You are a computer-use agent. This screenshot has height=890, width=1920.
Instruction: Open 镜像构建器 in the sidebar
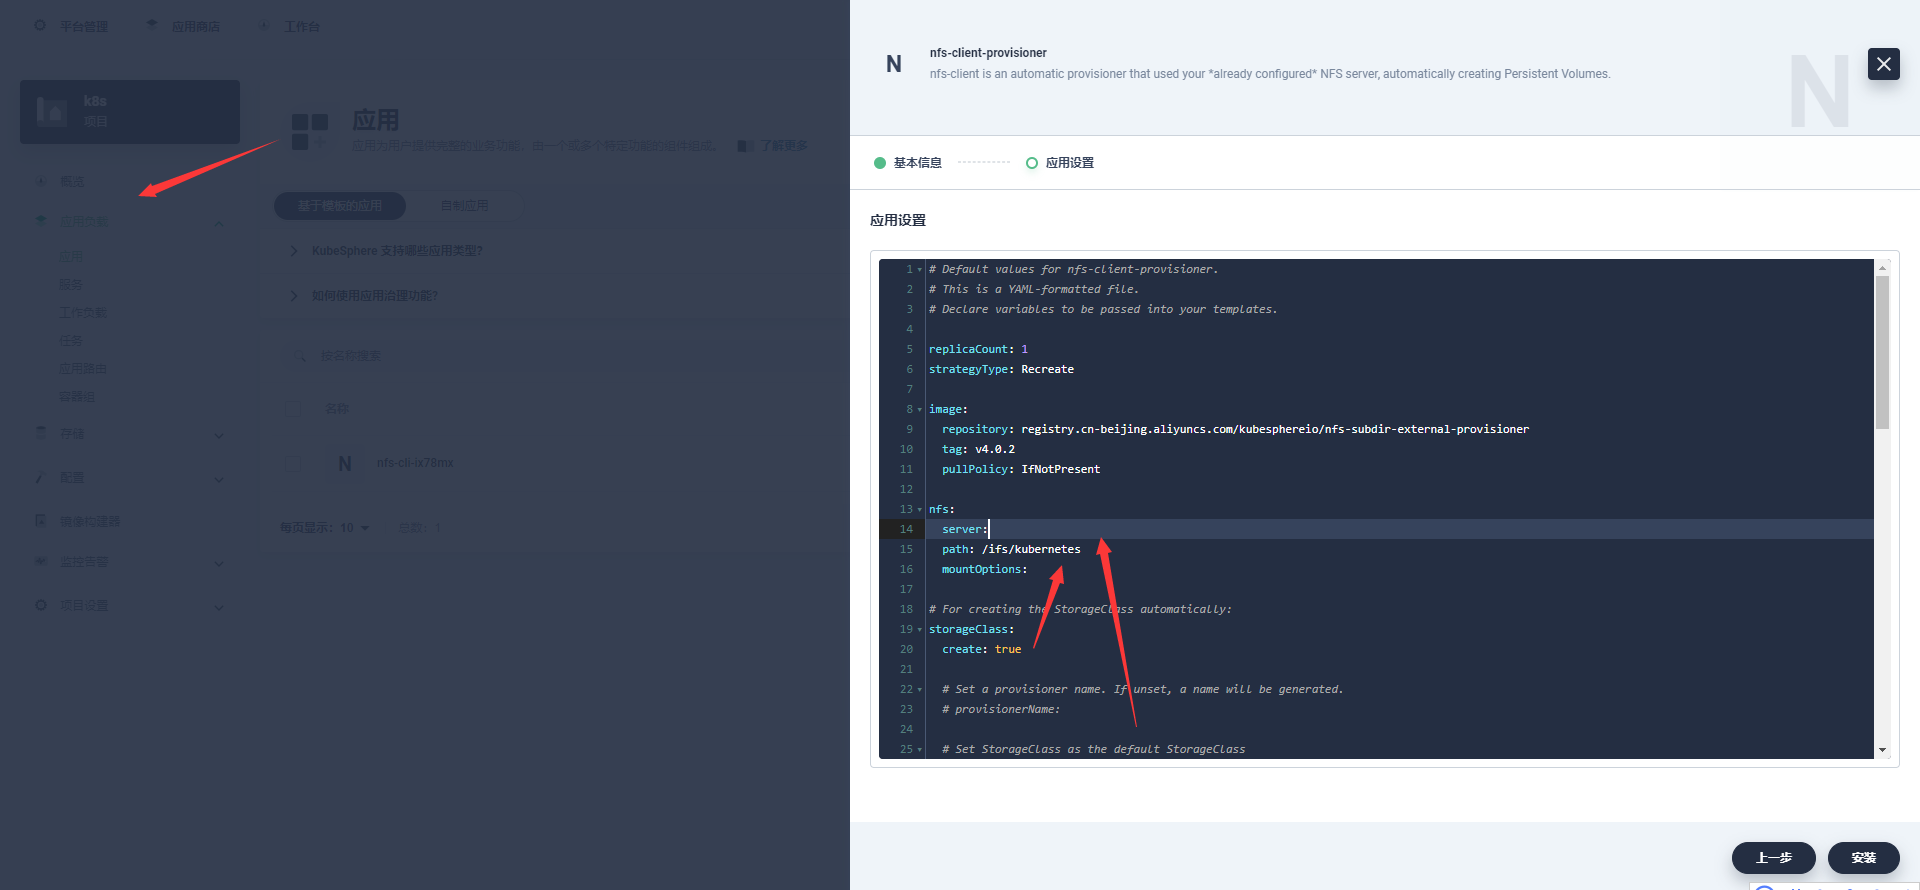(x=90, y=522)
